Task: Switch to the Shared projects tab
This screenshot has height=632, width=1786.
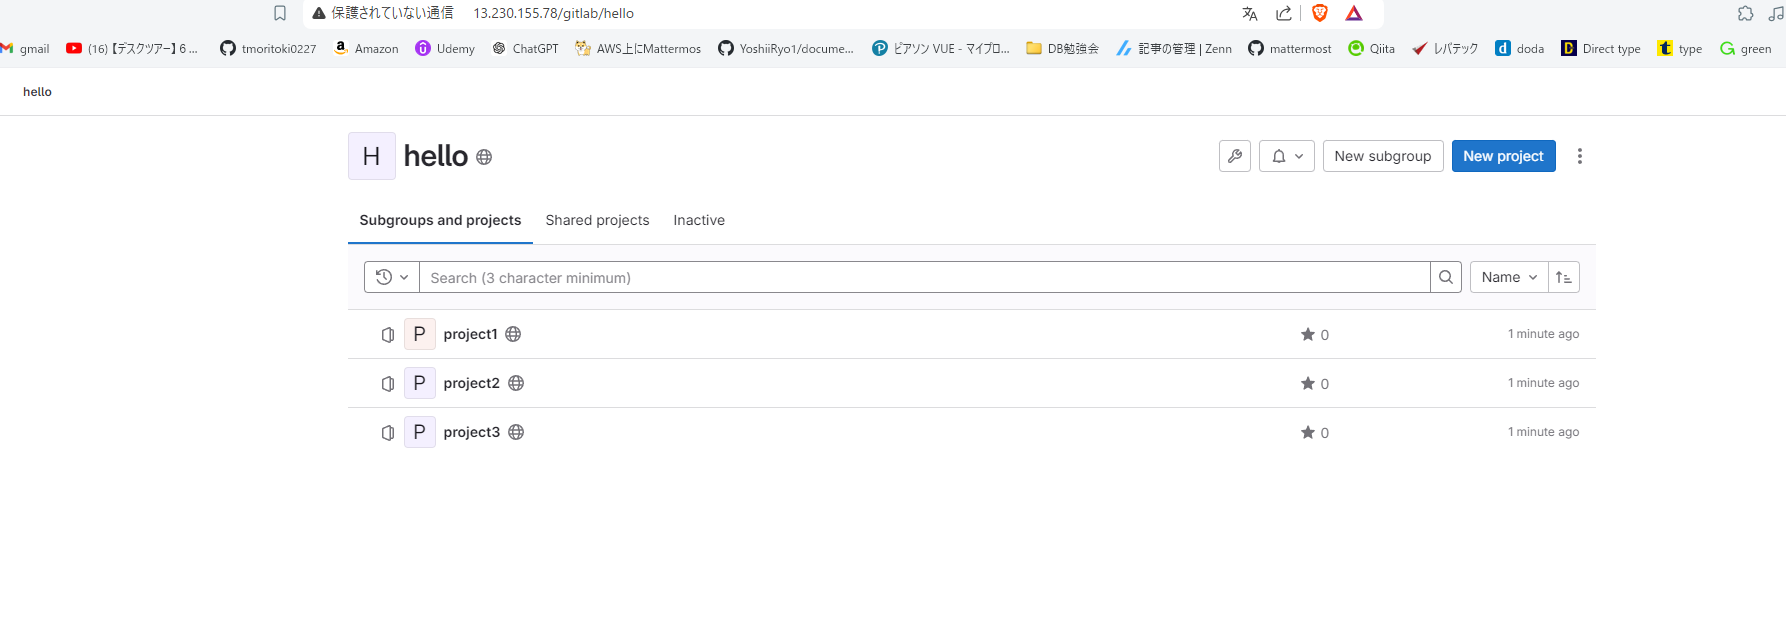Action: pos(597,220)
